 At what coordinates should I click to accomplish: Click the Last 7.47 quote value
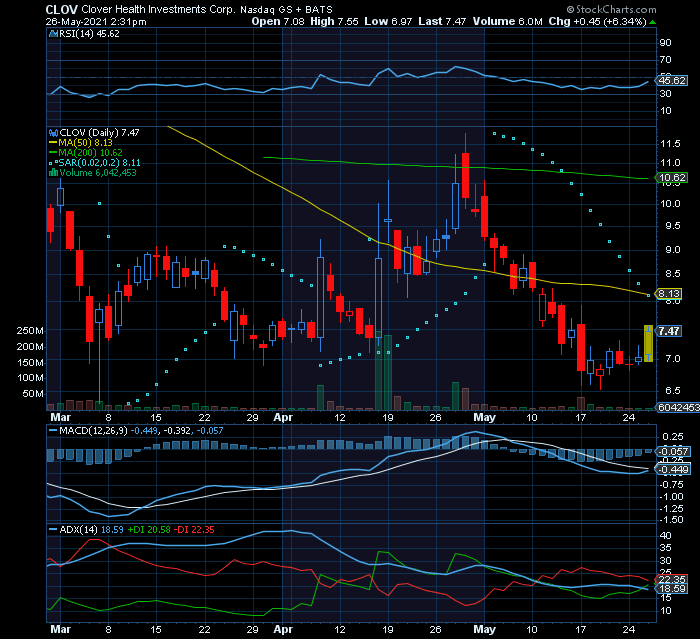[x=442, y=21]
